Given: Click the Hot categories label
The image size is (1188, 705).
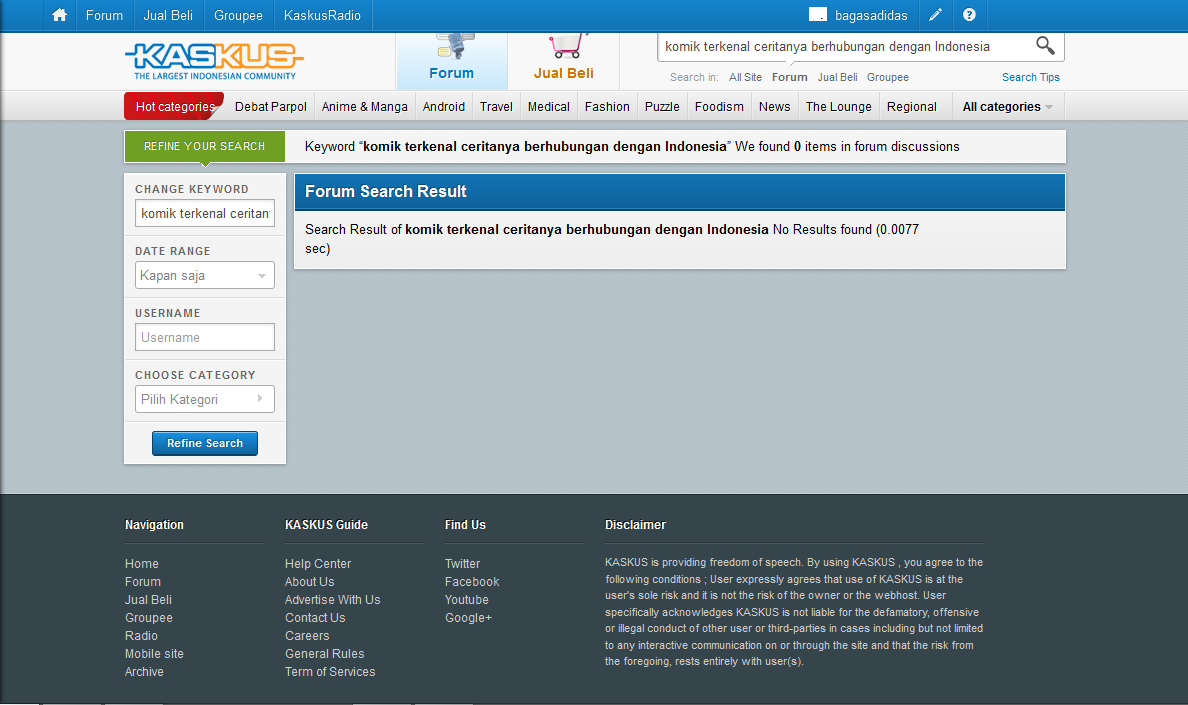Looking at the screenshot, I should tap(174, 107).
